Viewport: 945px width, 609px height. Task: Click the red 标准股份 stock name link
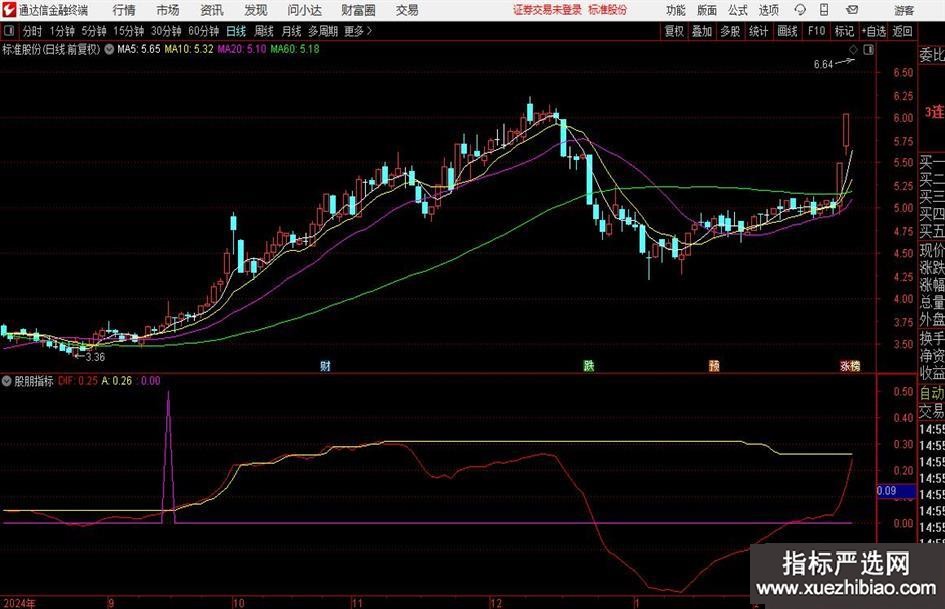point(608,10)
